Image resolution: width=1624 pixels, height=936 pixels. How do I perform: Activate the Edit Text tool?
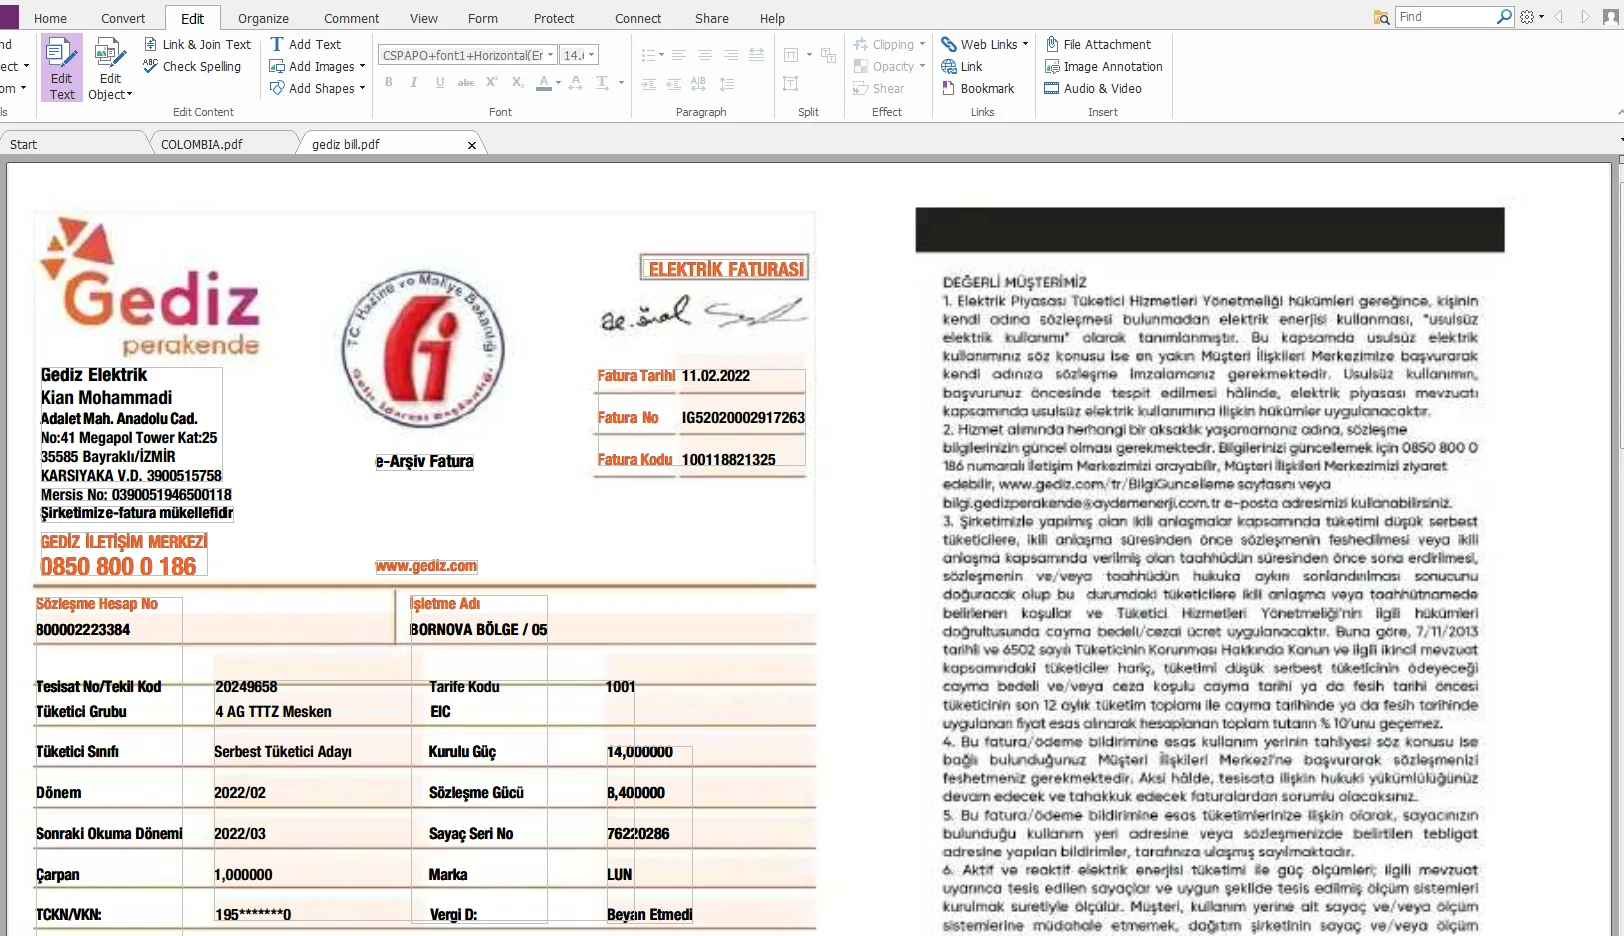pyautogui.click(x=61, y=68)
